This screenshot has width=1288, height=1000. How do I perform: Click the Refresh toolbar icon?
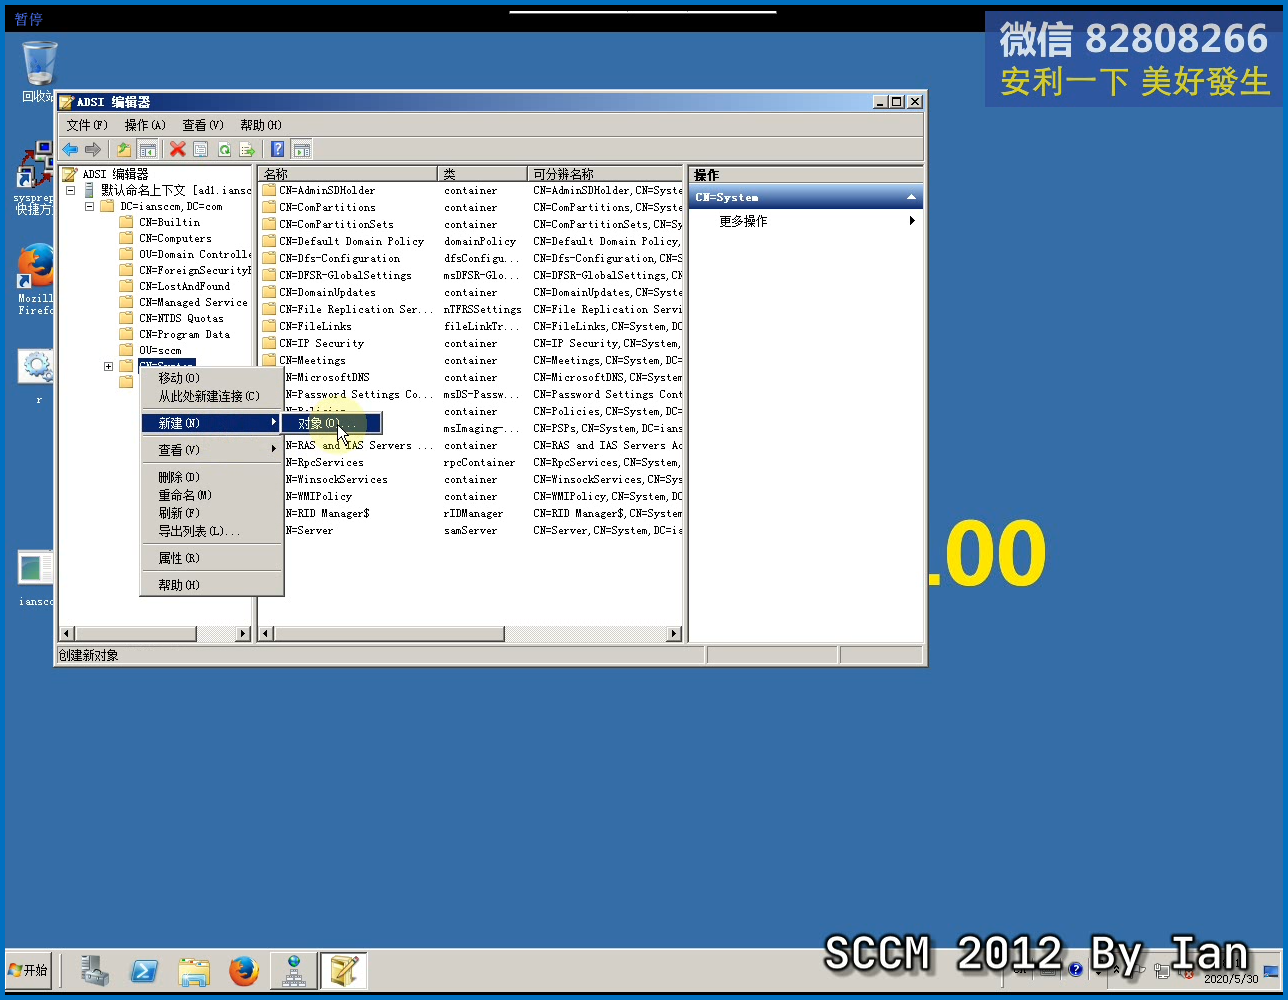pyautogui.click(x=224, y=150)
